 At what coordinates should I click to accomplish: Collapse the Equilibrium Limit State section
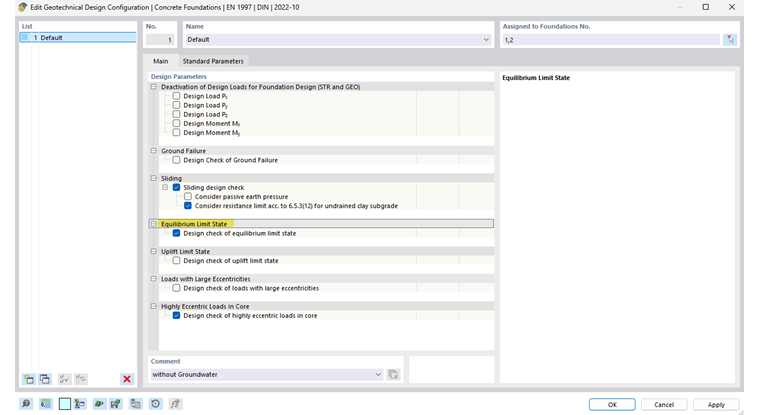(154, 224)
